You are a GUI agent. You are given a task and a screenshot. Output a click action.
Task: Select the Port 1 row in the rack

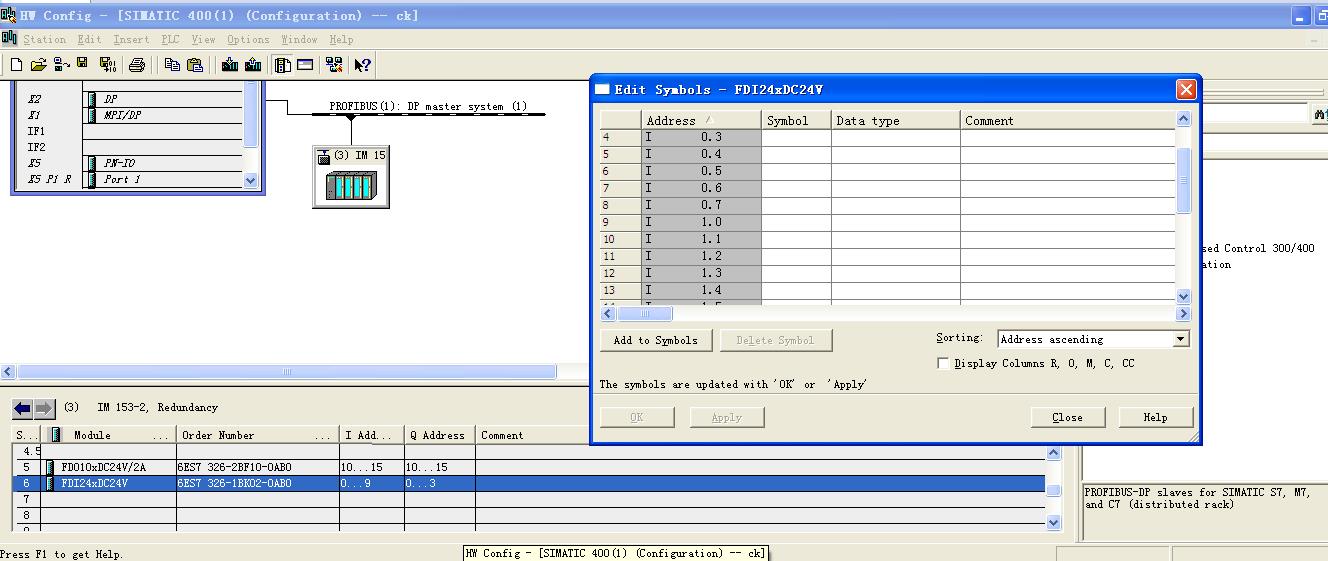[163, 179]
